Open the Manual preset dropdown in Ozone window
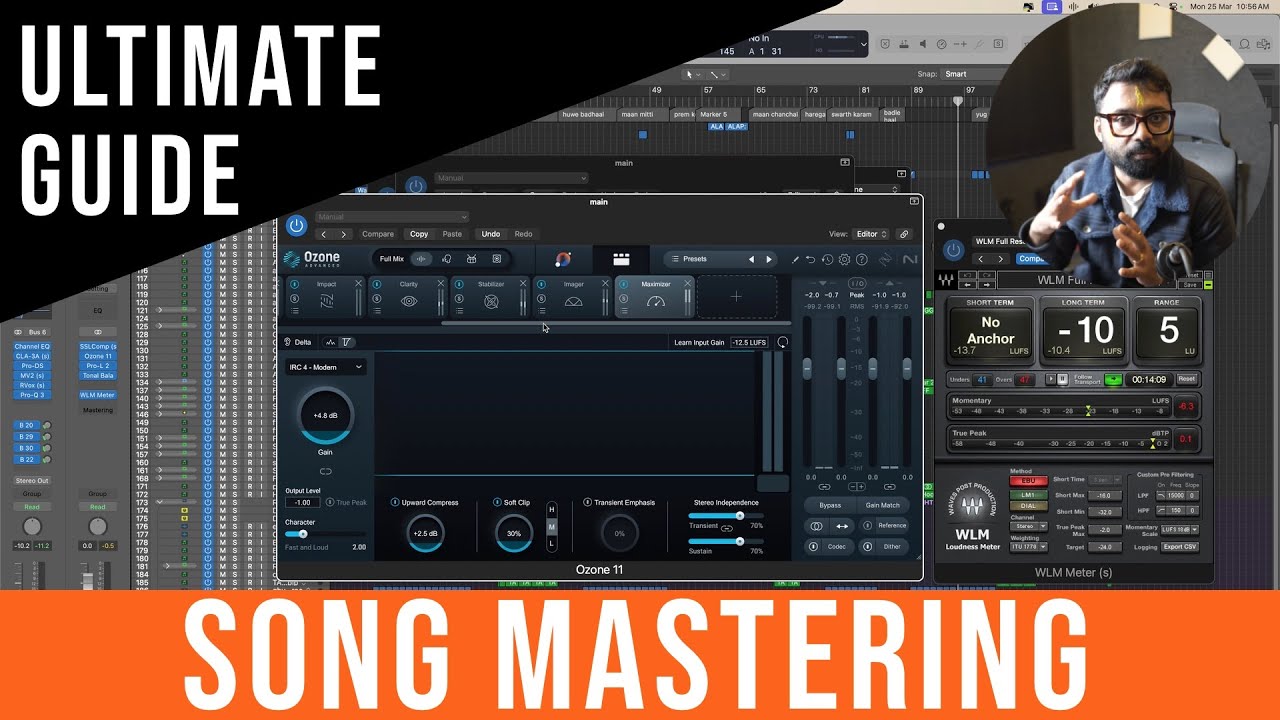 (x=392, y=217)
